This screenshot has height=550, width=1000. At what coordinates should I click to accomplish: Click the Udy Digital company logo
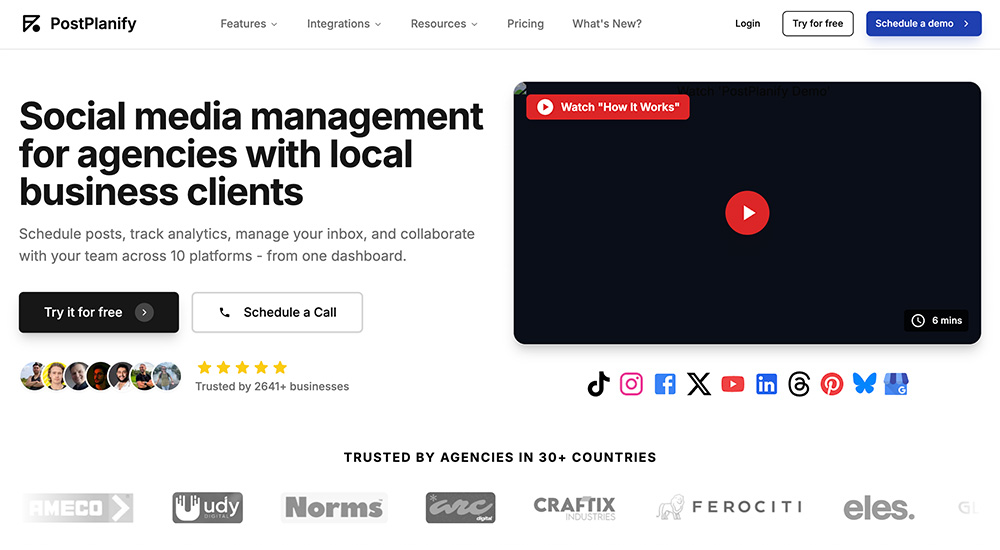(x=207, y=508)
